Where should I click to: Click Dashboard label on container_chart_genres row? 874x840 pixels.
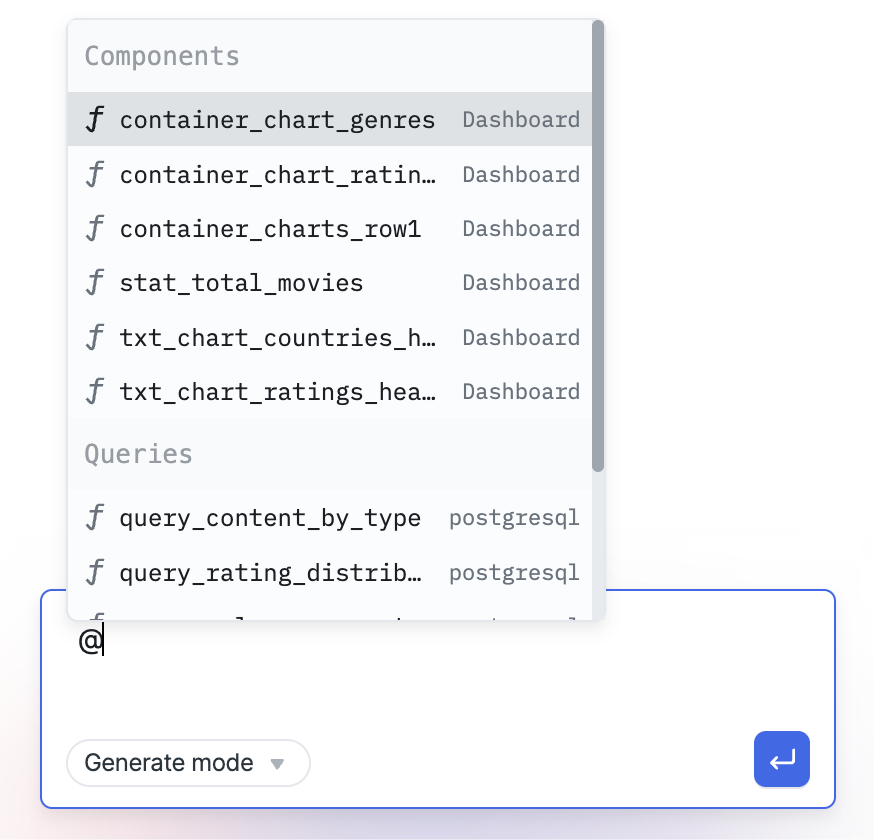pyautogui.click(x=521, y=119)
